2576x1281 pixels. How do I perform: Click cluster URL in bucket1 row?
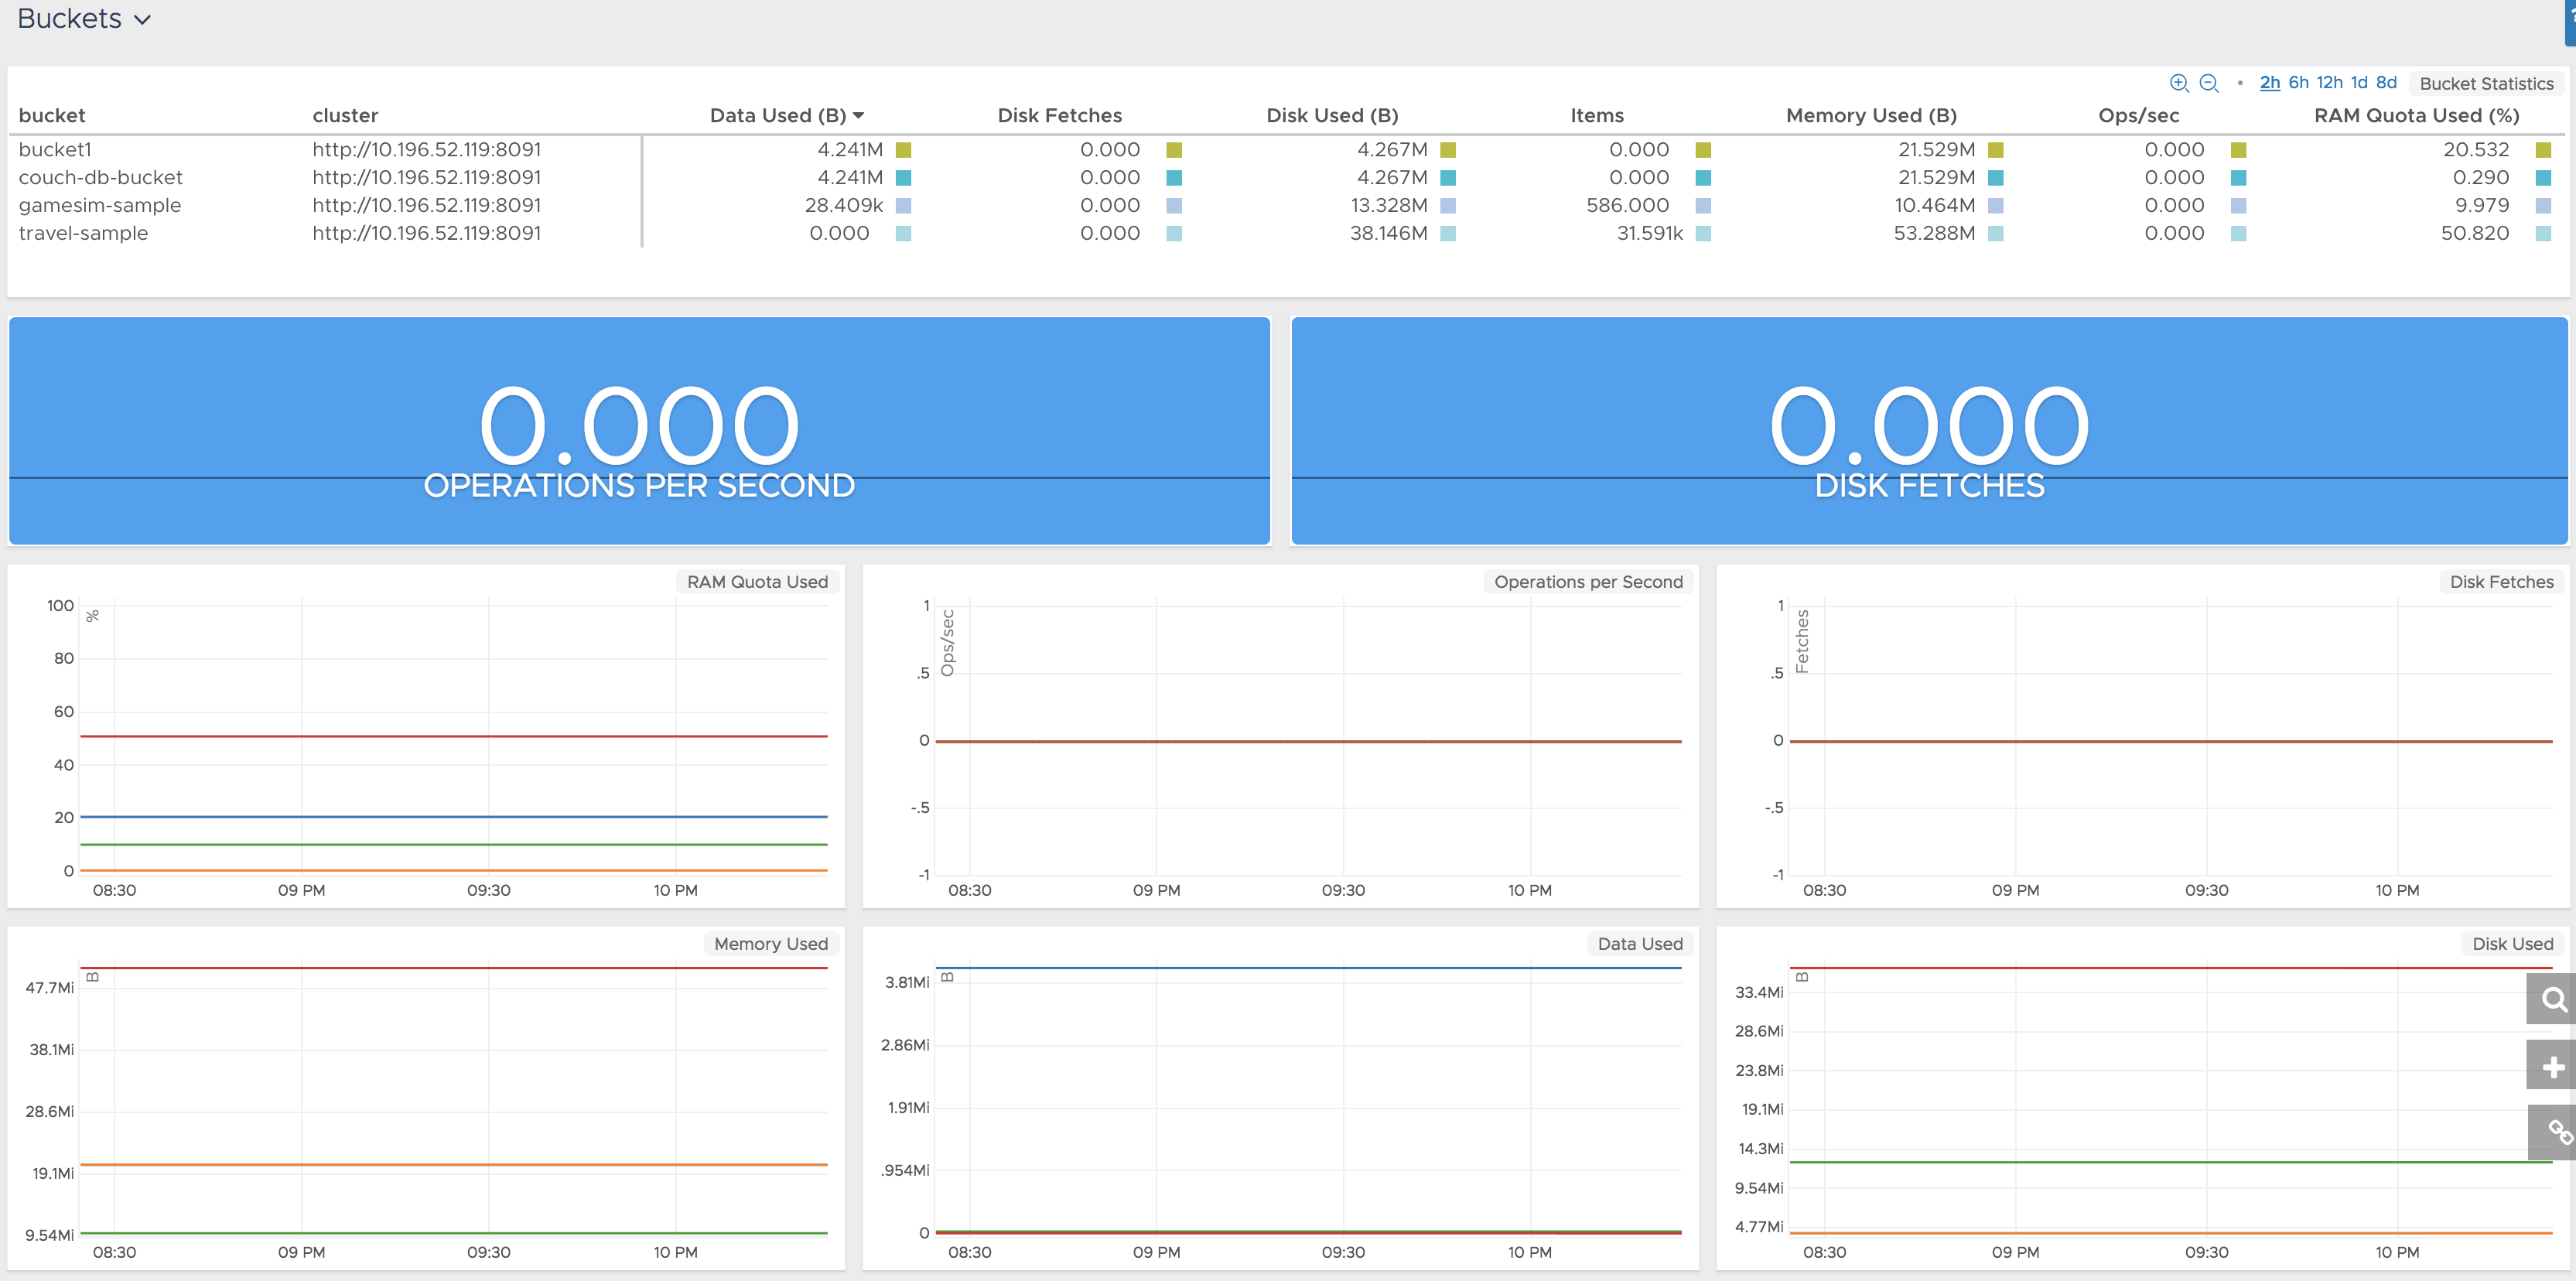click(426, 150)
